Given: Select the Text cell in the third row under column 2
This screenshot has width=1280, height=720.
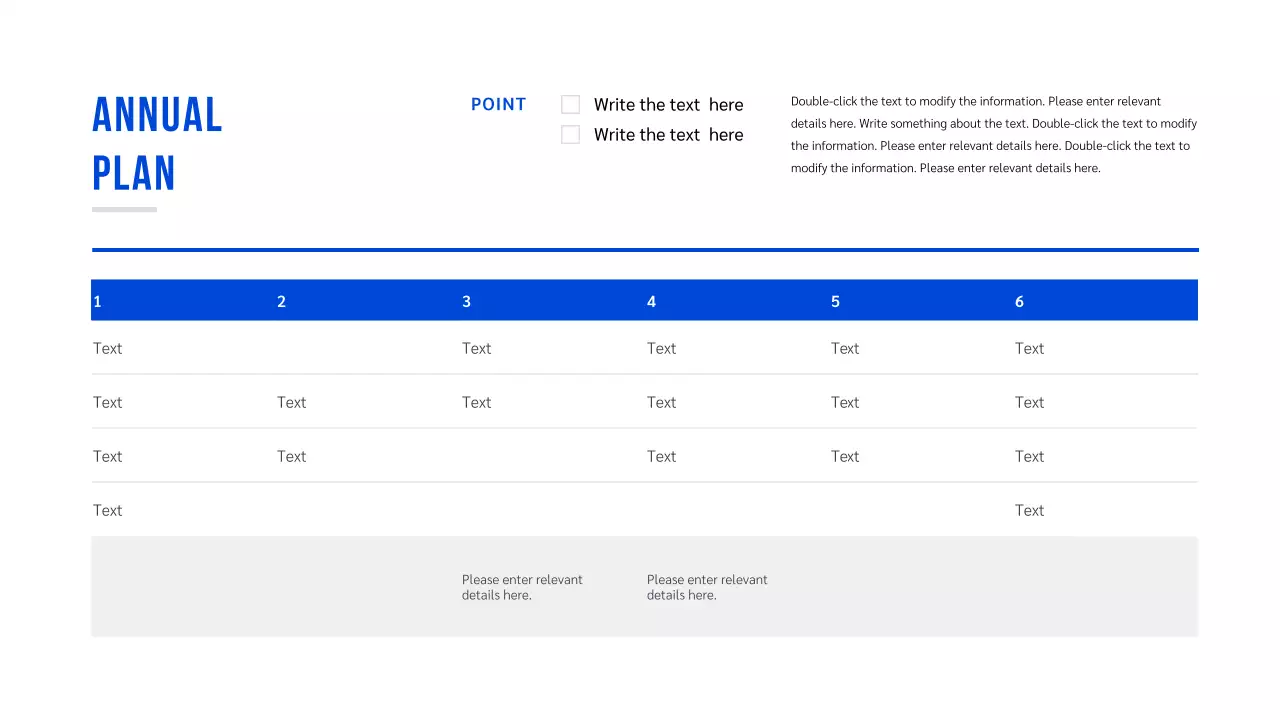Looking at the screenshot, I should 291,457.
